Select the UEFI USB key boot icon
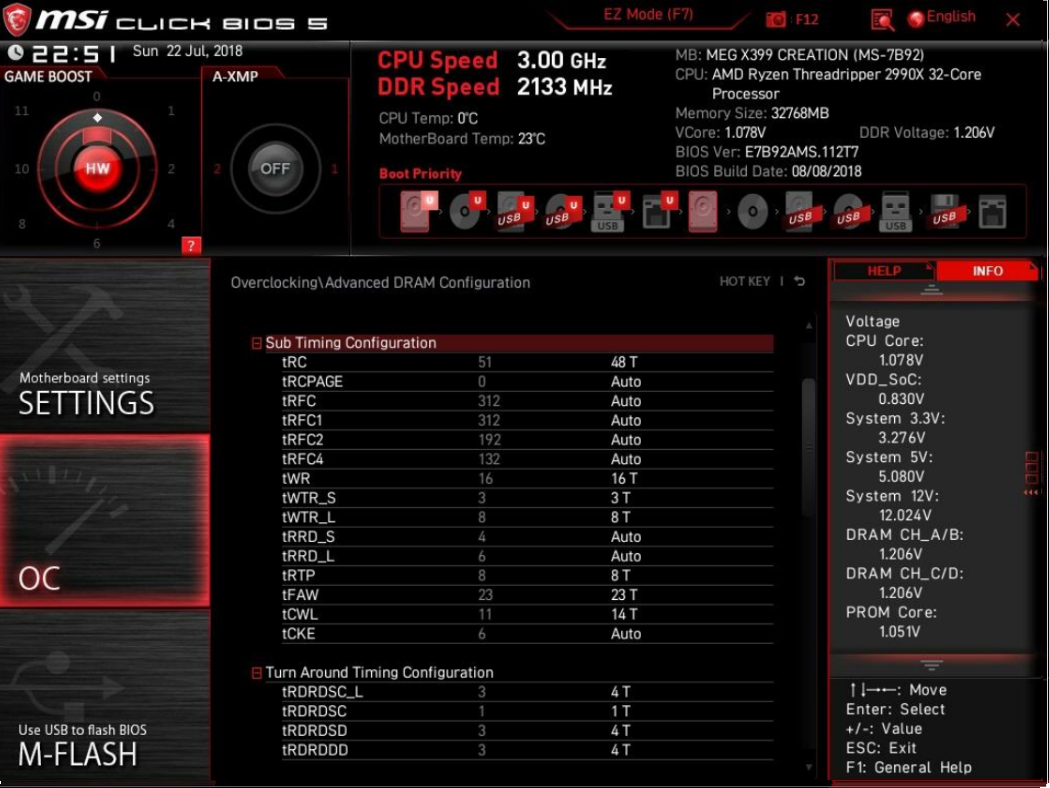Viewport: 1050px width, 788px height. [610, 212]
